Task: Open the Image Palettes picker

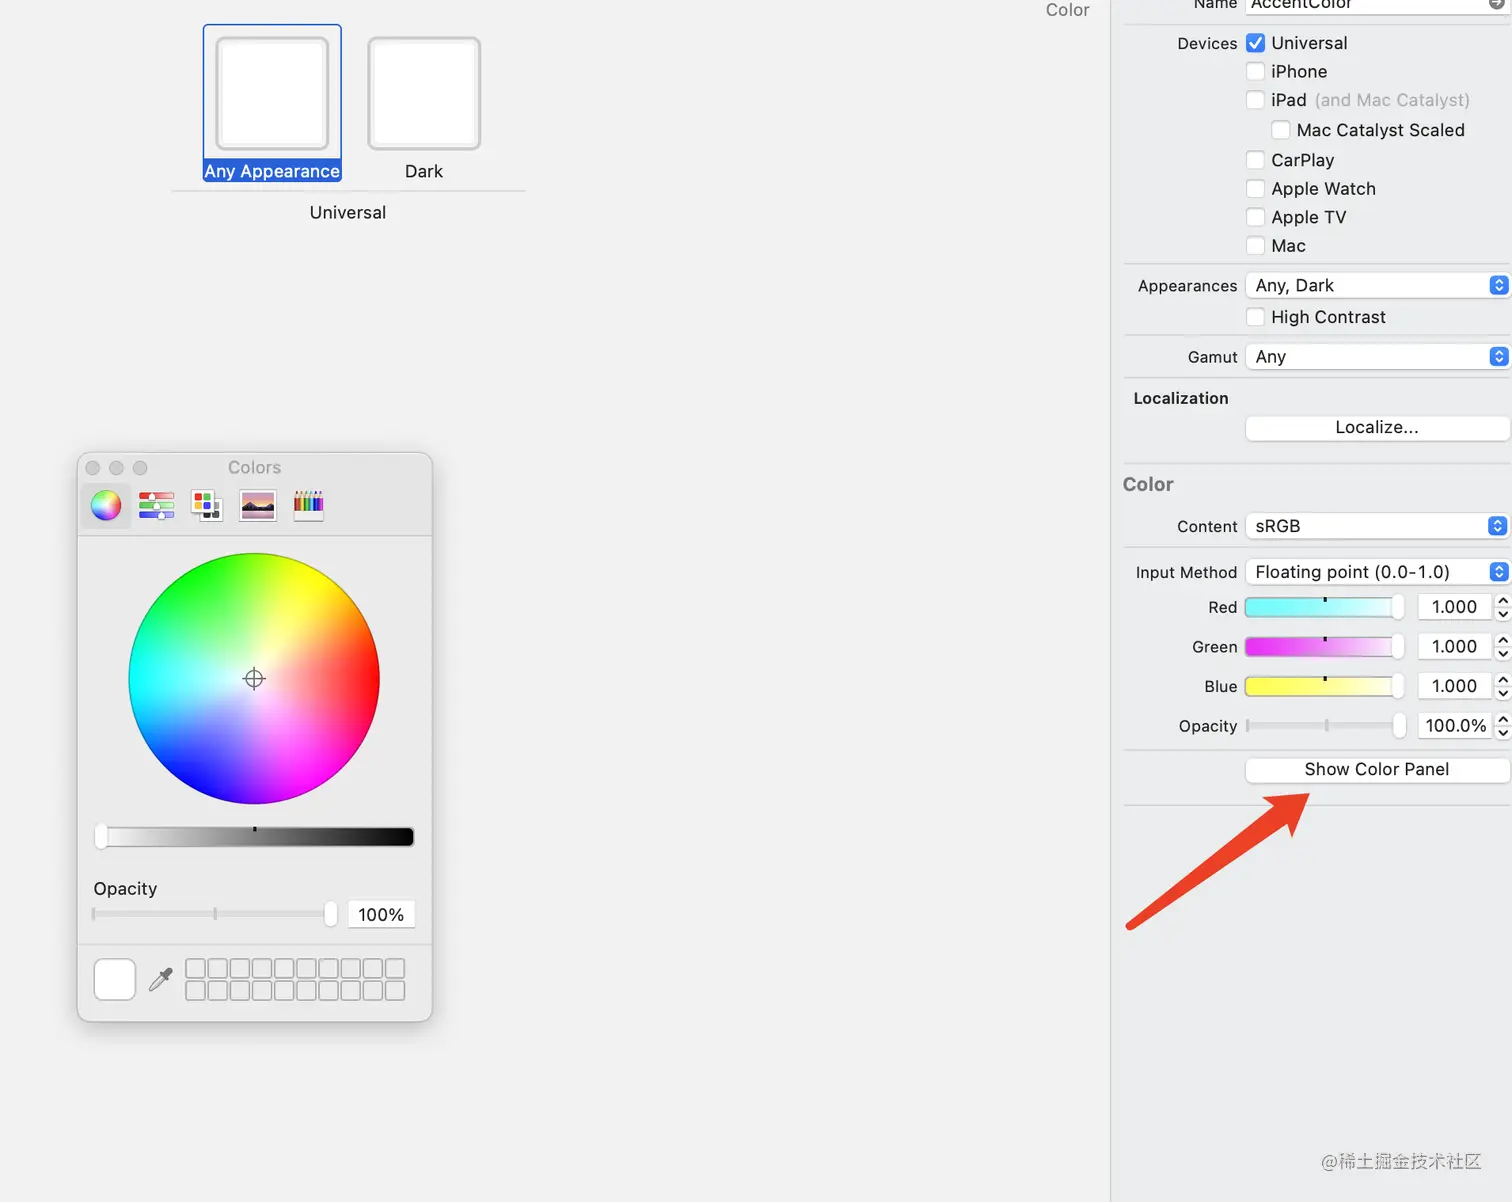Action: pyautogui.click(x=257, y=505)
